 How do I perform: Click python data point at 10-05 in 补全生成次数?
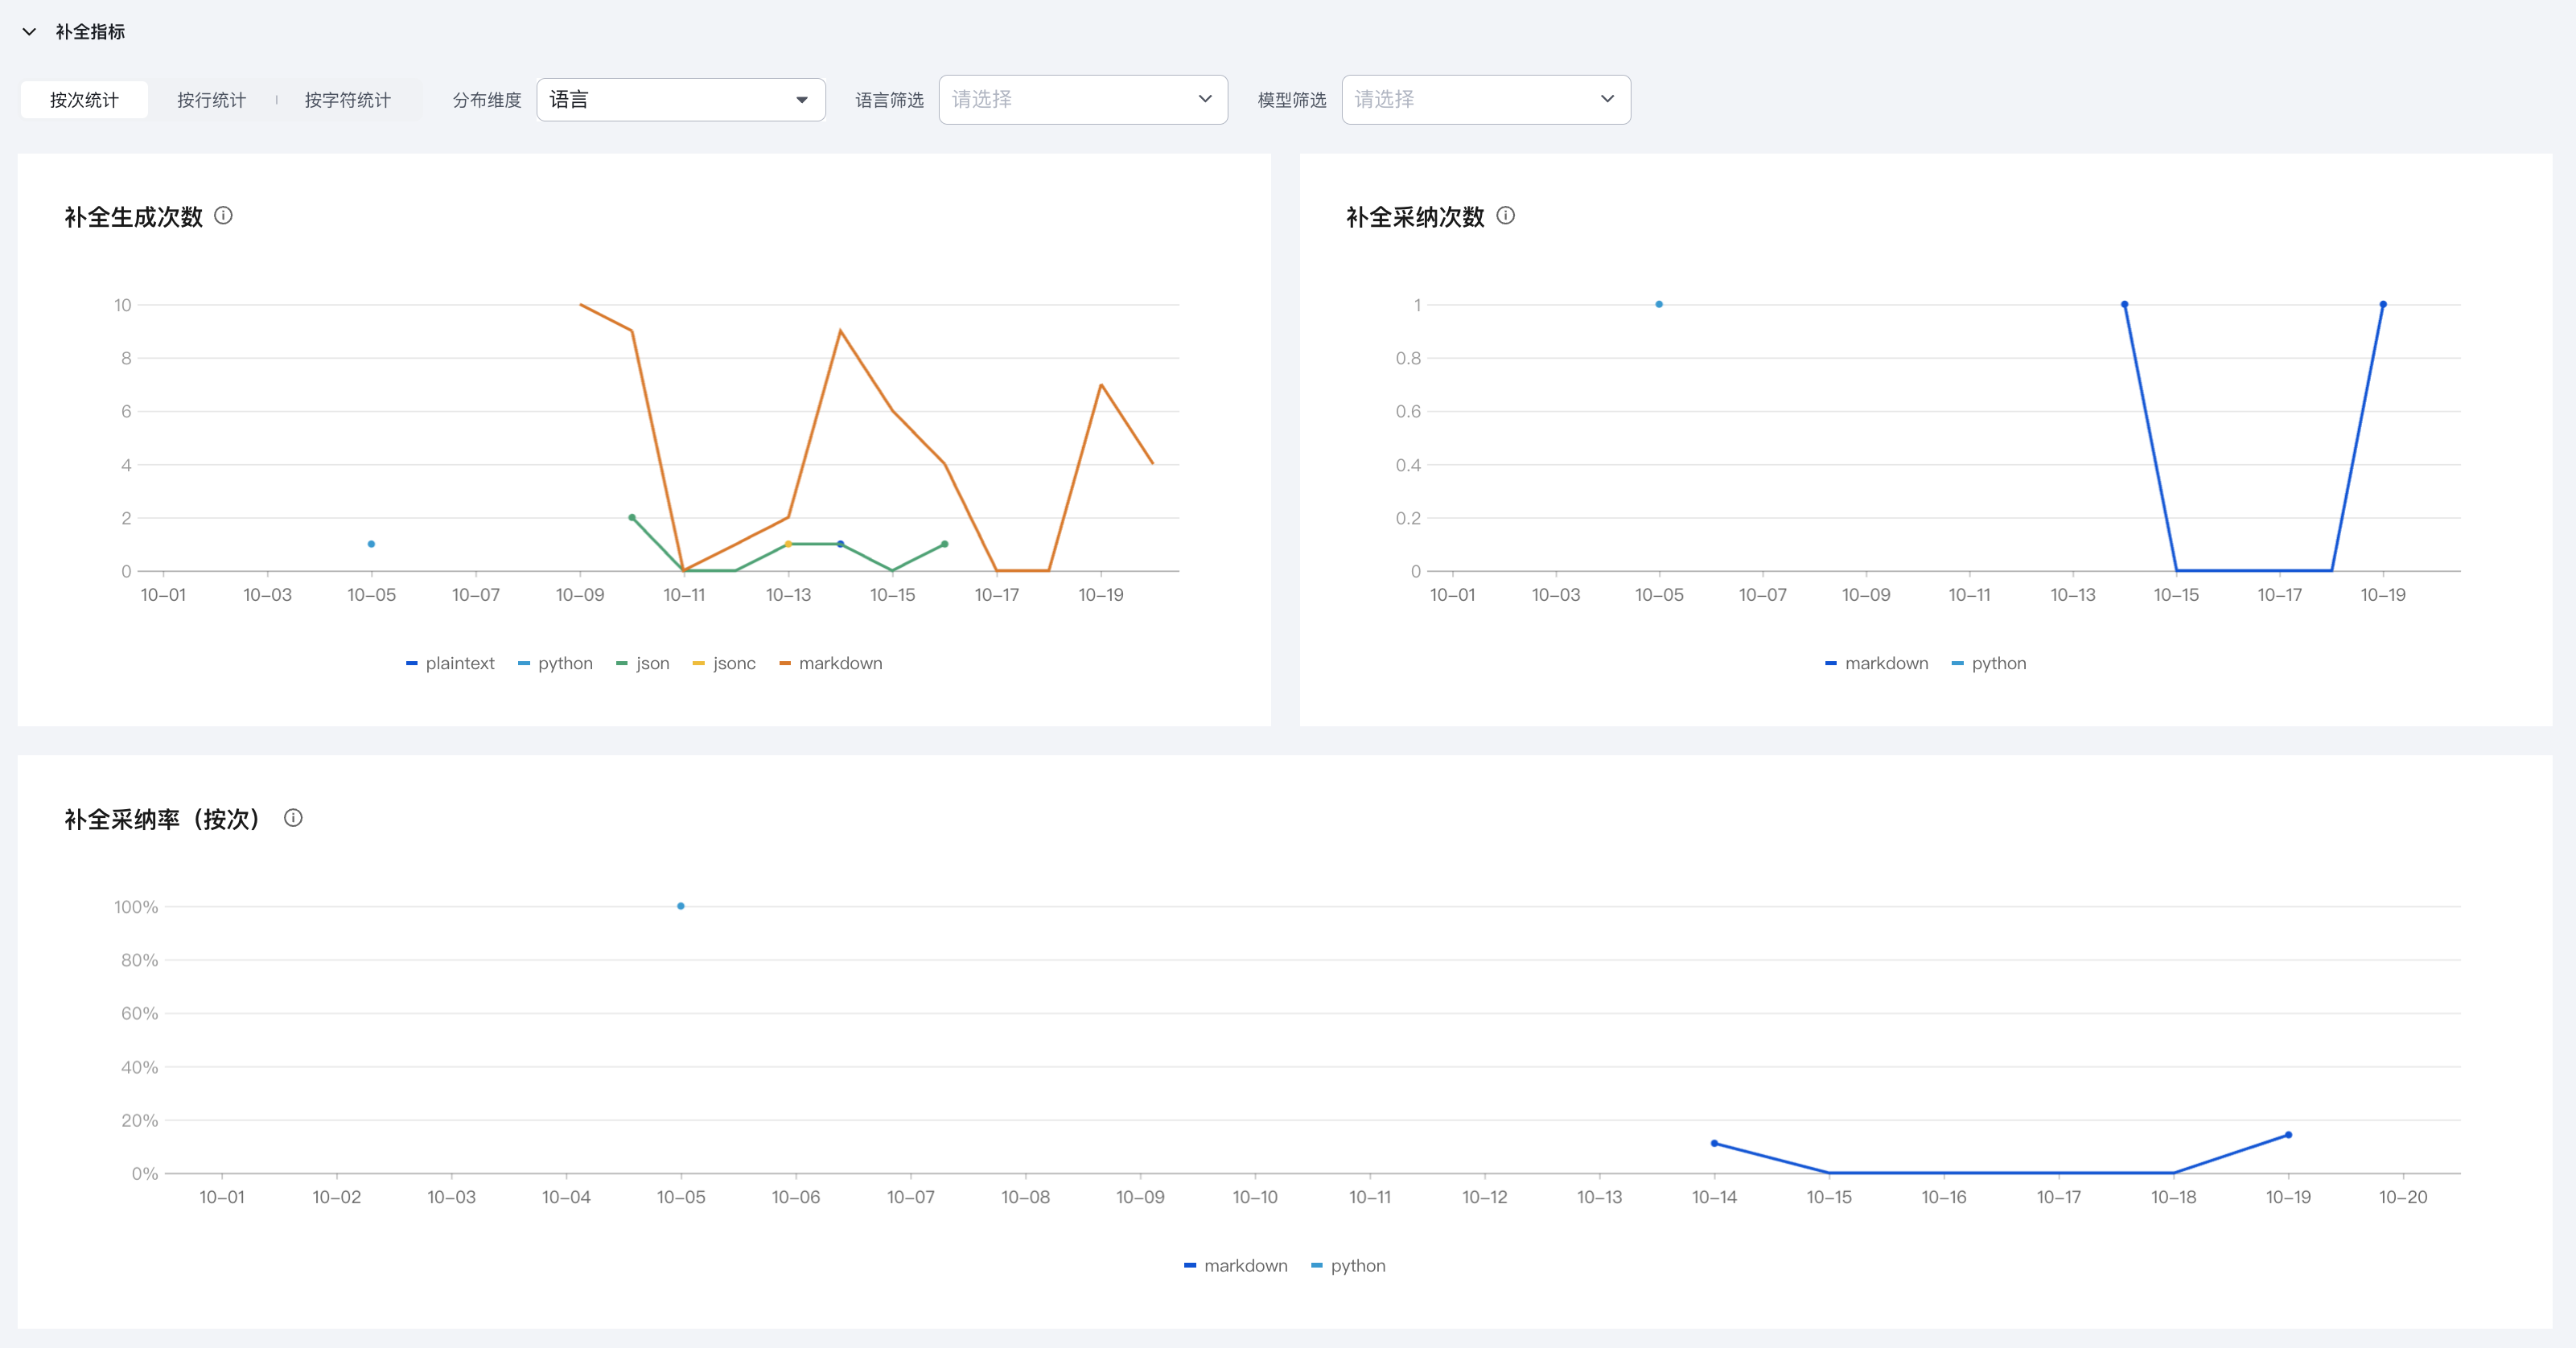[x=371, y=544]
